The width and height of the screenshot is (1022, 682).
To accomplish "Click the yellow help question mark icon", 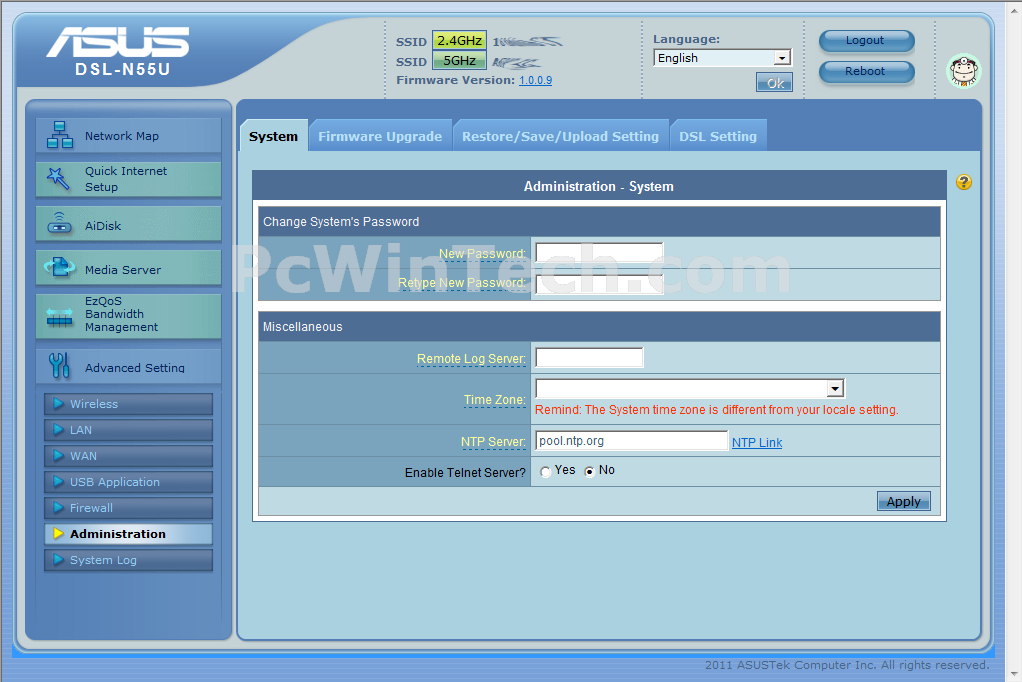I will (x=964, y=182).
